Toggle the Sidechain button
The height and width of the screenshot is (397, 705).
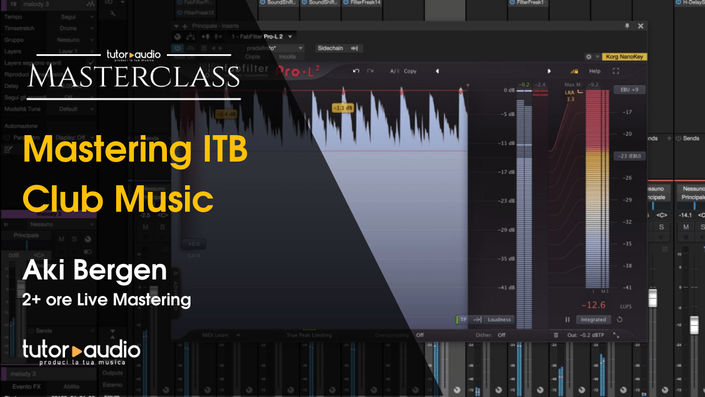(x=337, y=48)
